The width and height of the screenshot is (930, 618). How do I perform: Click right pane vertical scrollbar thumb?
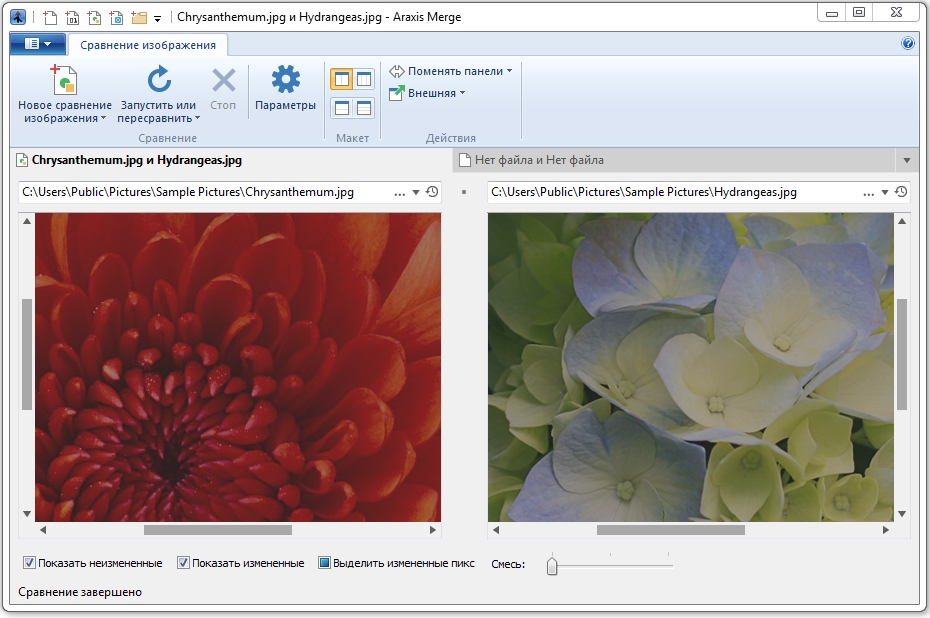coord(902,354)
